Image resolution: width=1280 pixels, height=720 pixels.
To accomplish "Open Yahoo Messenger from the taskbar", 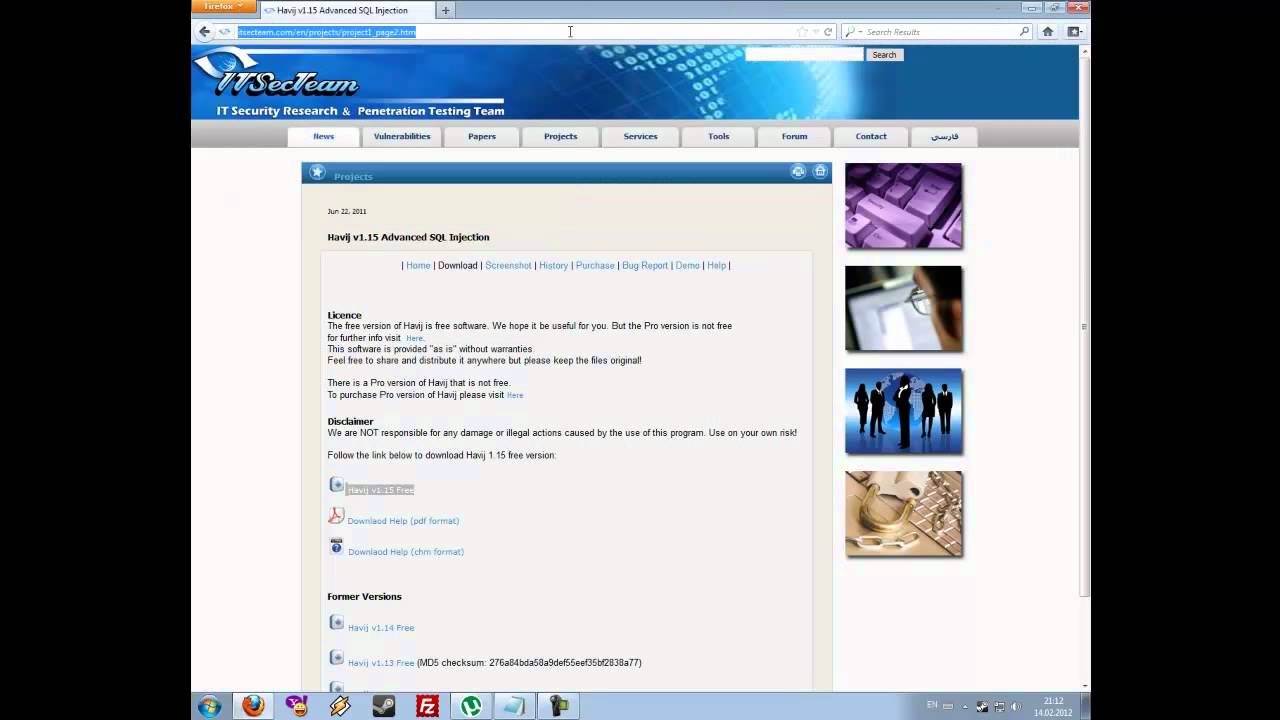I will click(x=297, y=706).
